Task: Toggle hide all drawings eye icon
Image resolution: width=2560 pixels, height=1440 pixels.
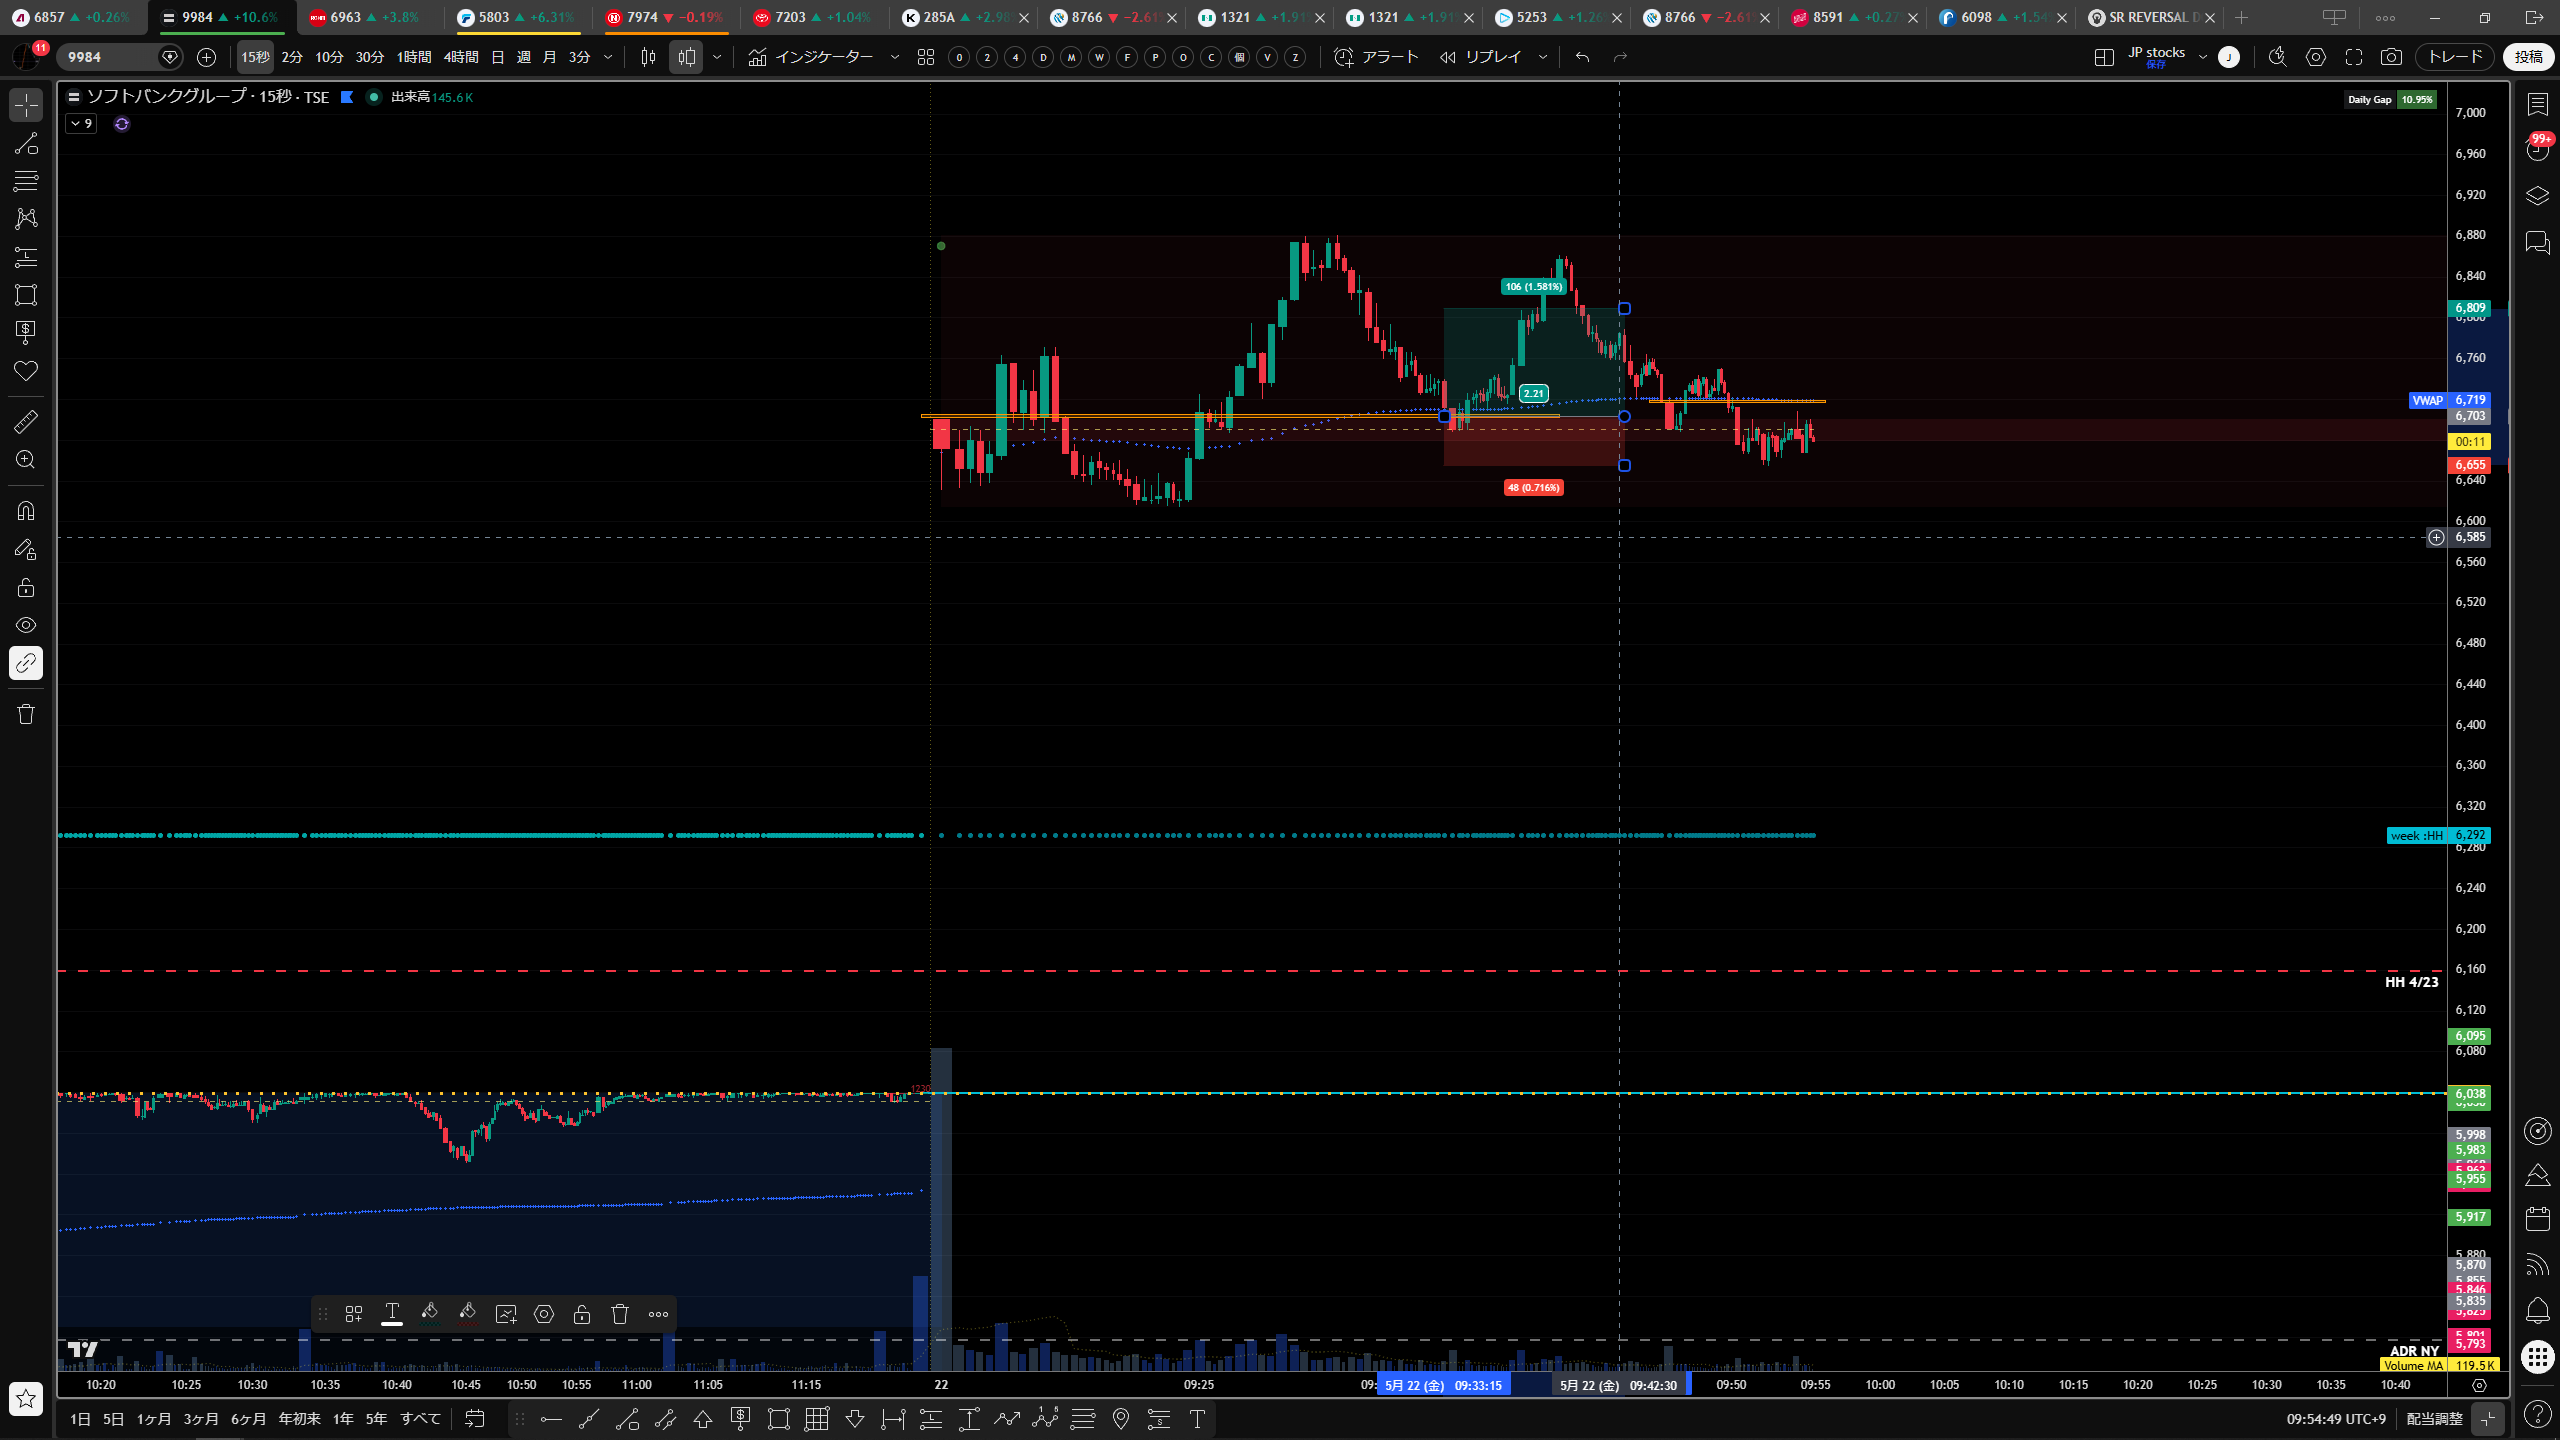Action: [26, 625]
